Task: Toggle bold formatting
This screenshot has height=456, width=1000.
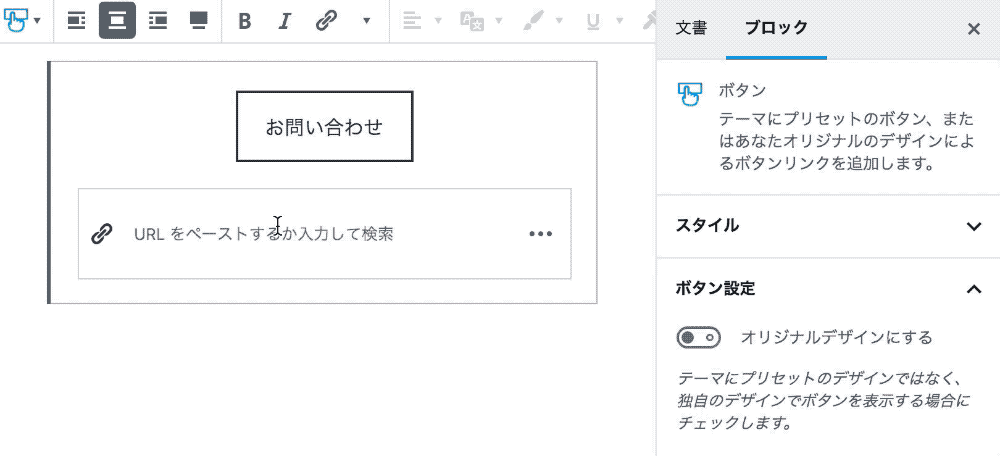Action: coord(245,21)
